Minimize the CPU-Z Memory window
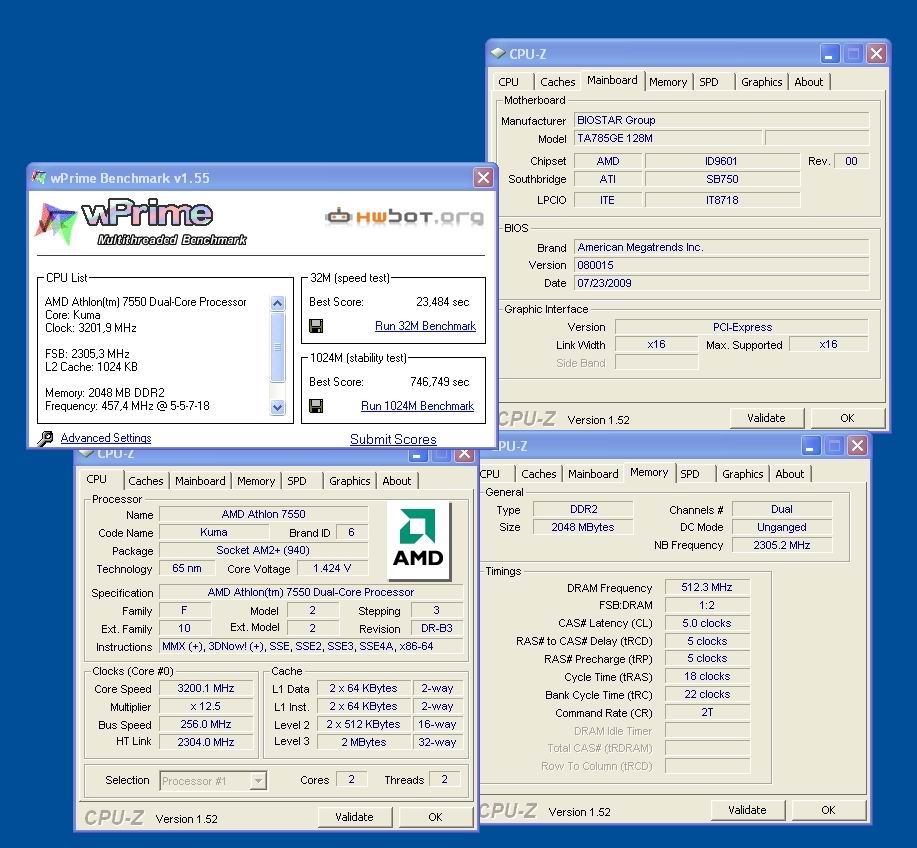 click(809, 446)
